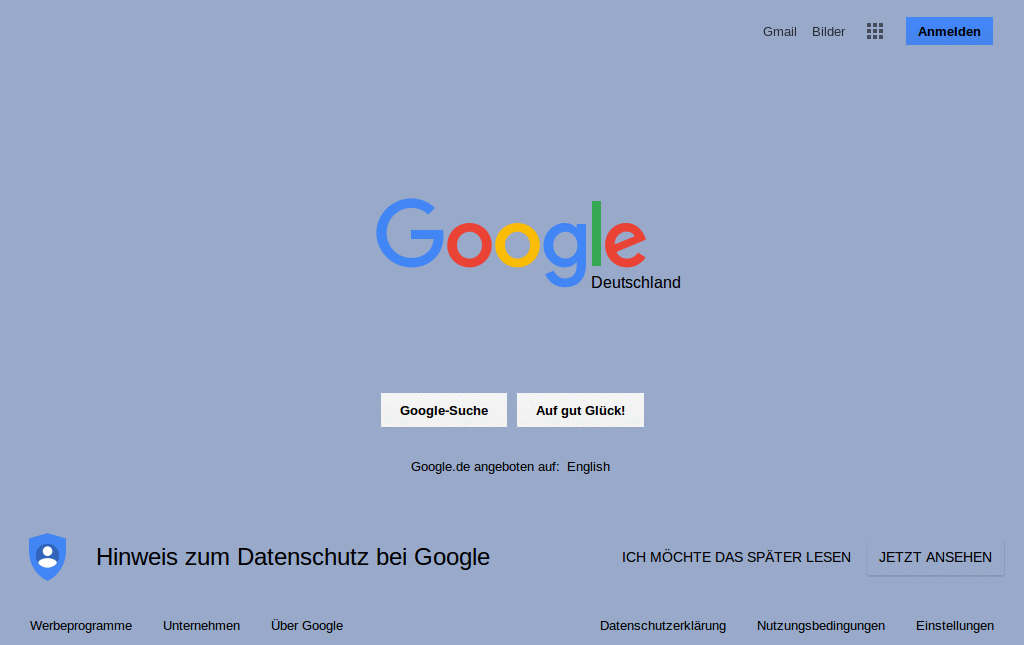The width and height of the screenshot is (1024, 645).
Task: Open Bilder image search link
Action: pos(828,31)
